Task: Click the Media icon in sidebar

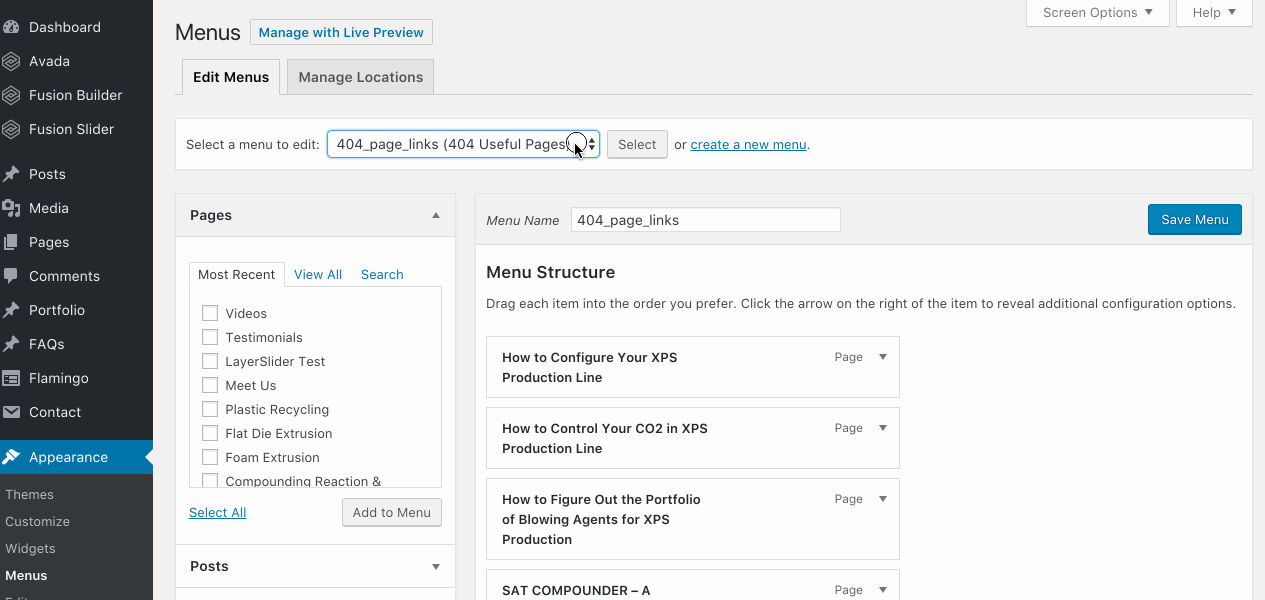Action: (x=11, y=208)
